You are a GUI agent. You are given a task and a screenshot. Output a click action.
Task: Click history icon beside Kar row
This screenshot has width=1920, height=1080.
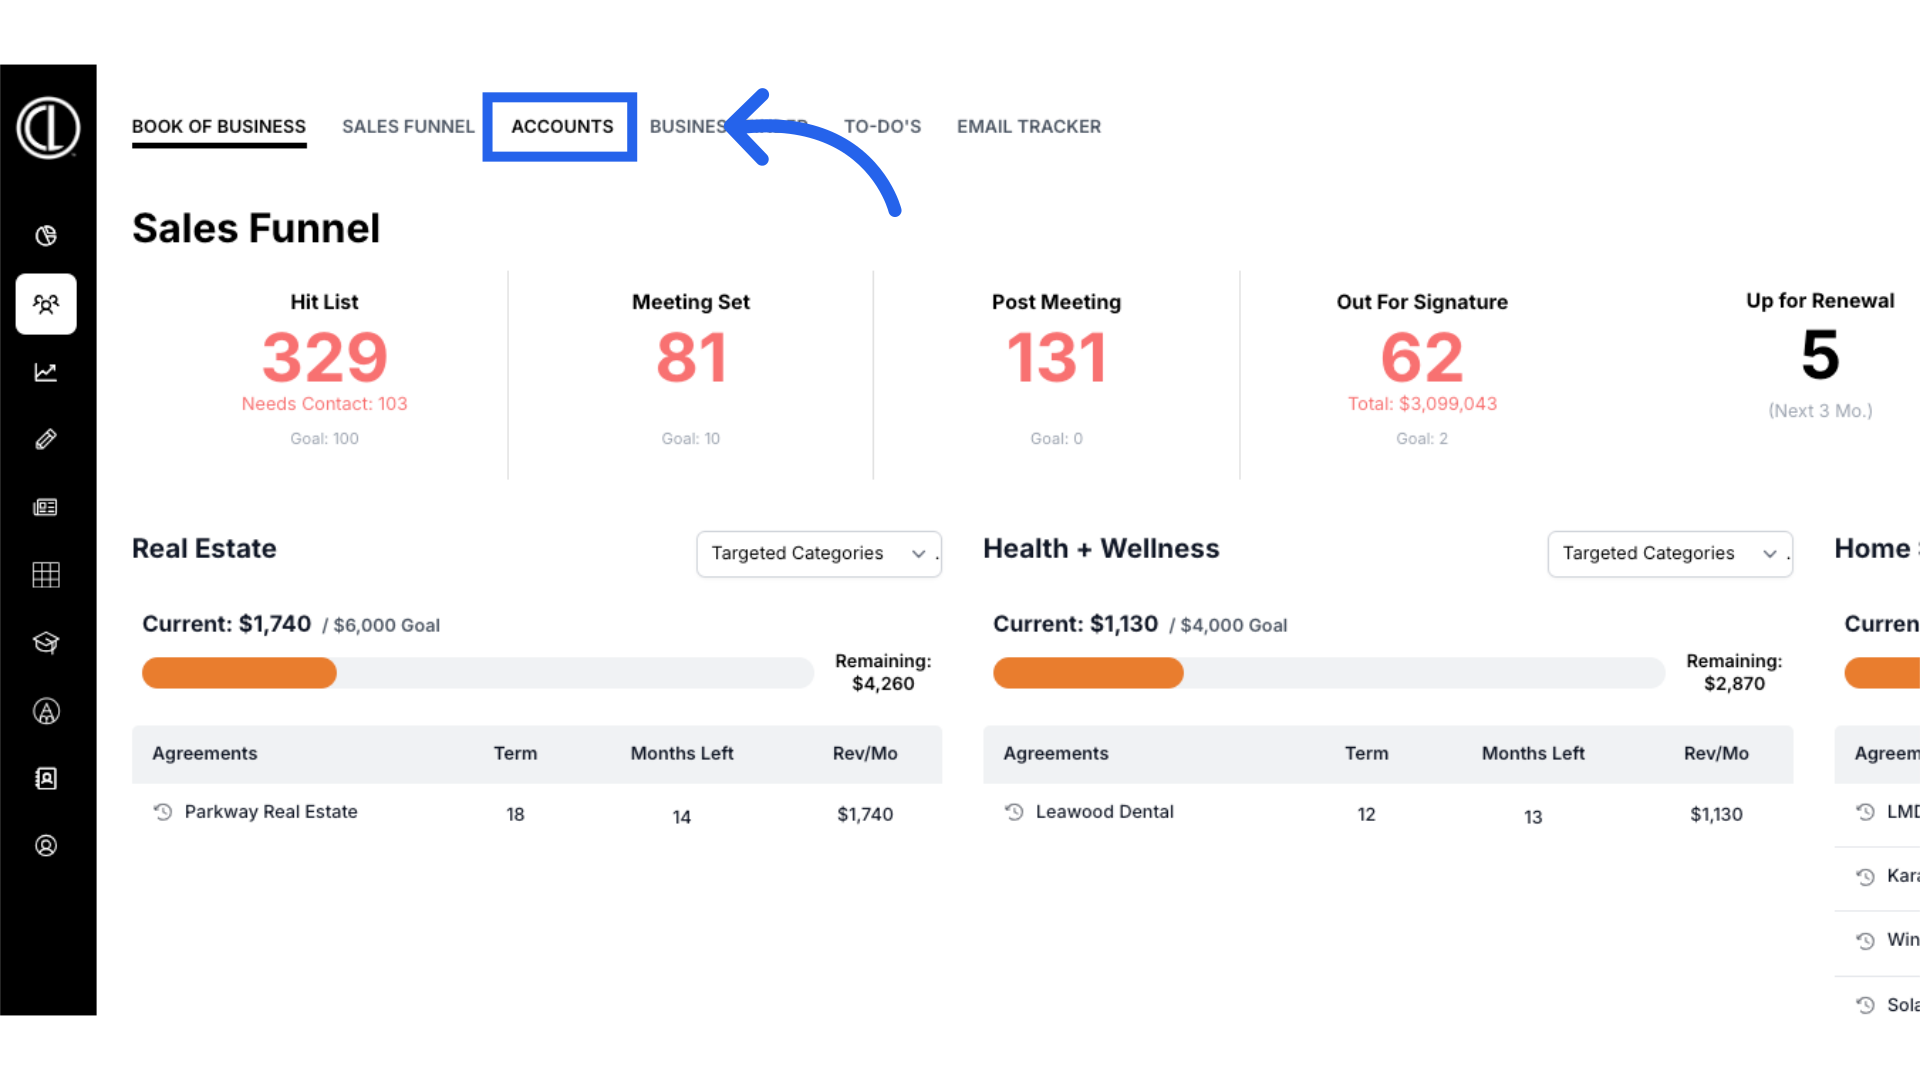pos(1865,877)
